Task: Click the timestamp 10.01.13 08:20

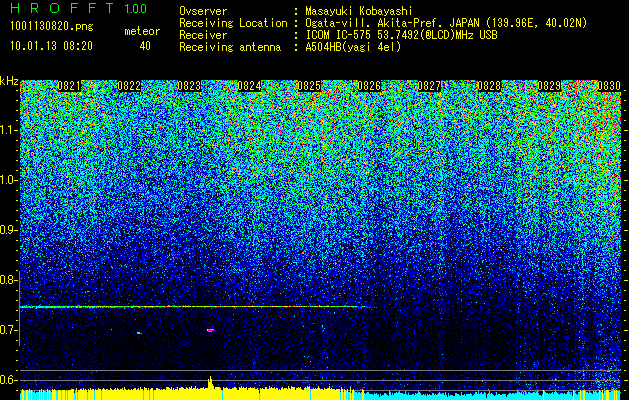Action: [51, 46]
